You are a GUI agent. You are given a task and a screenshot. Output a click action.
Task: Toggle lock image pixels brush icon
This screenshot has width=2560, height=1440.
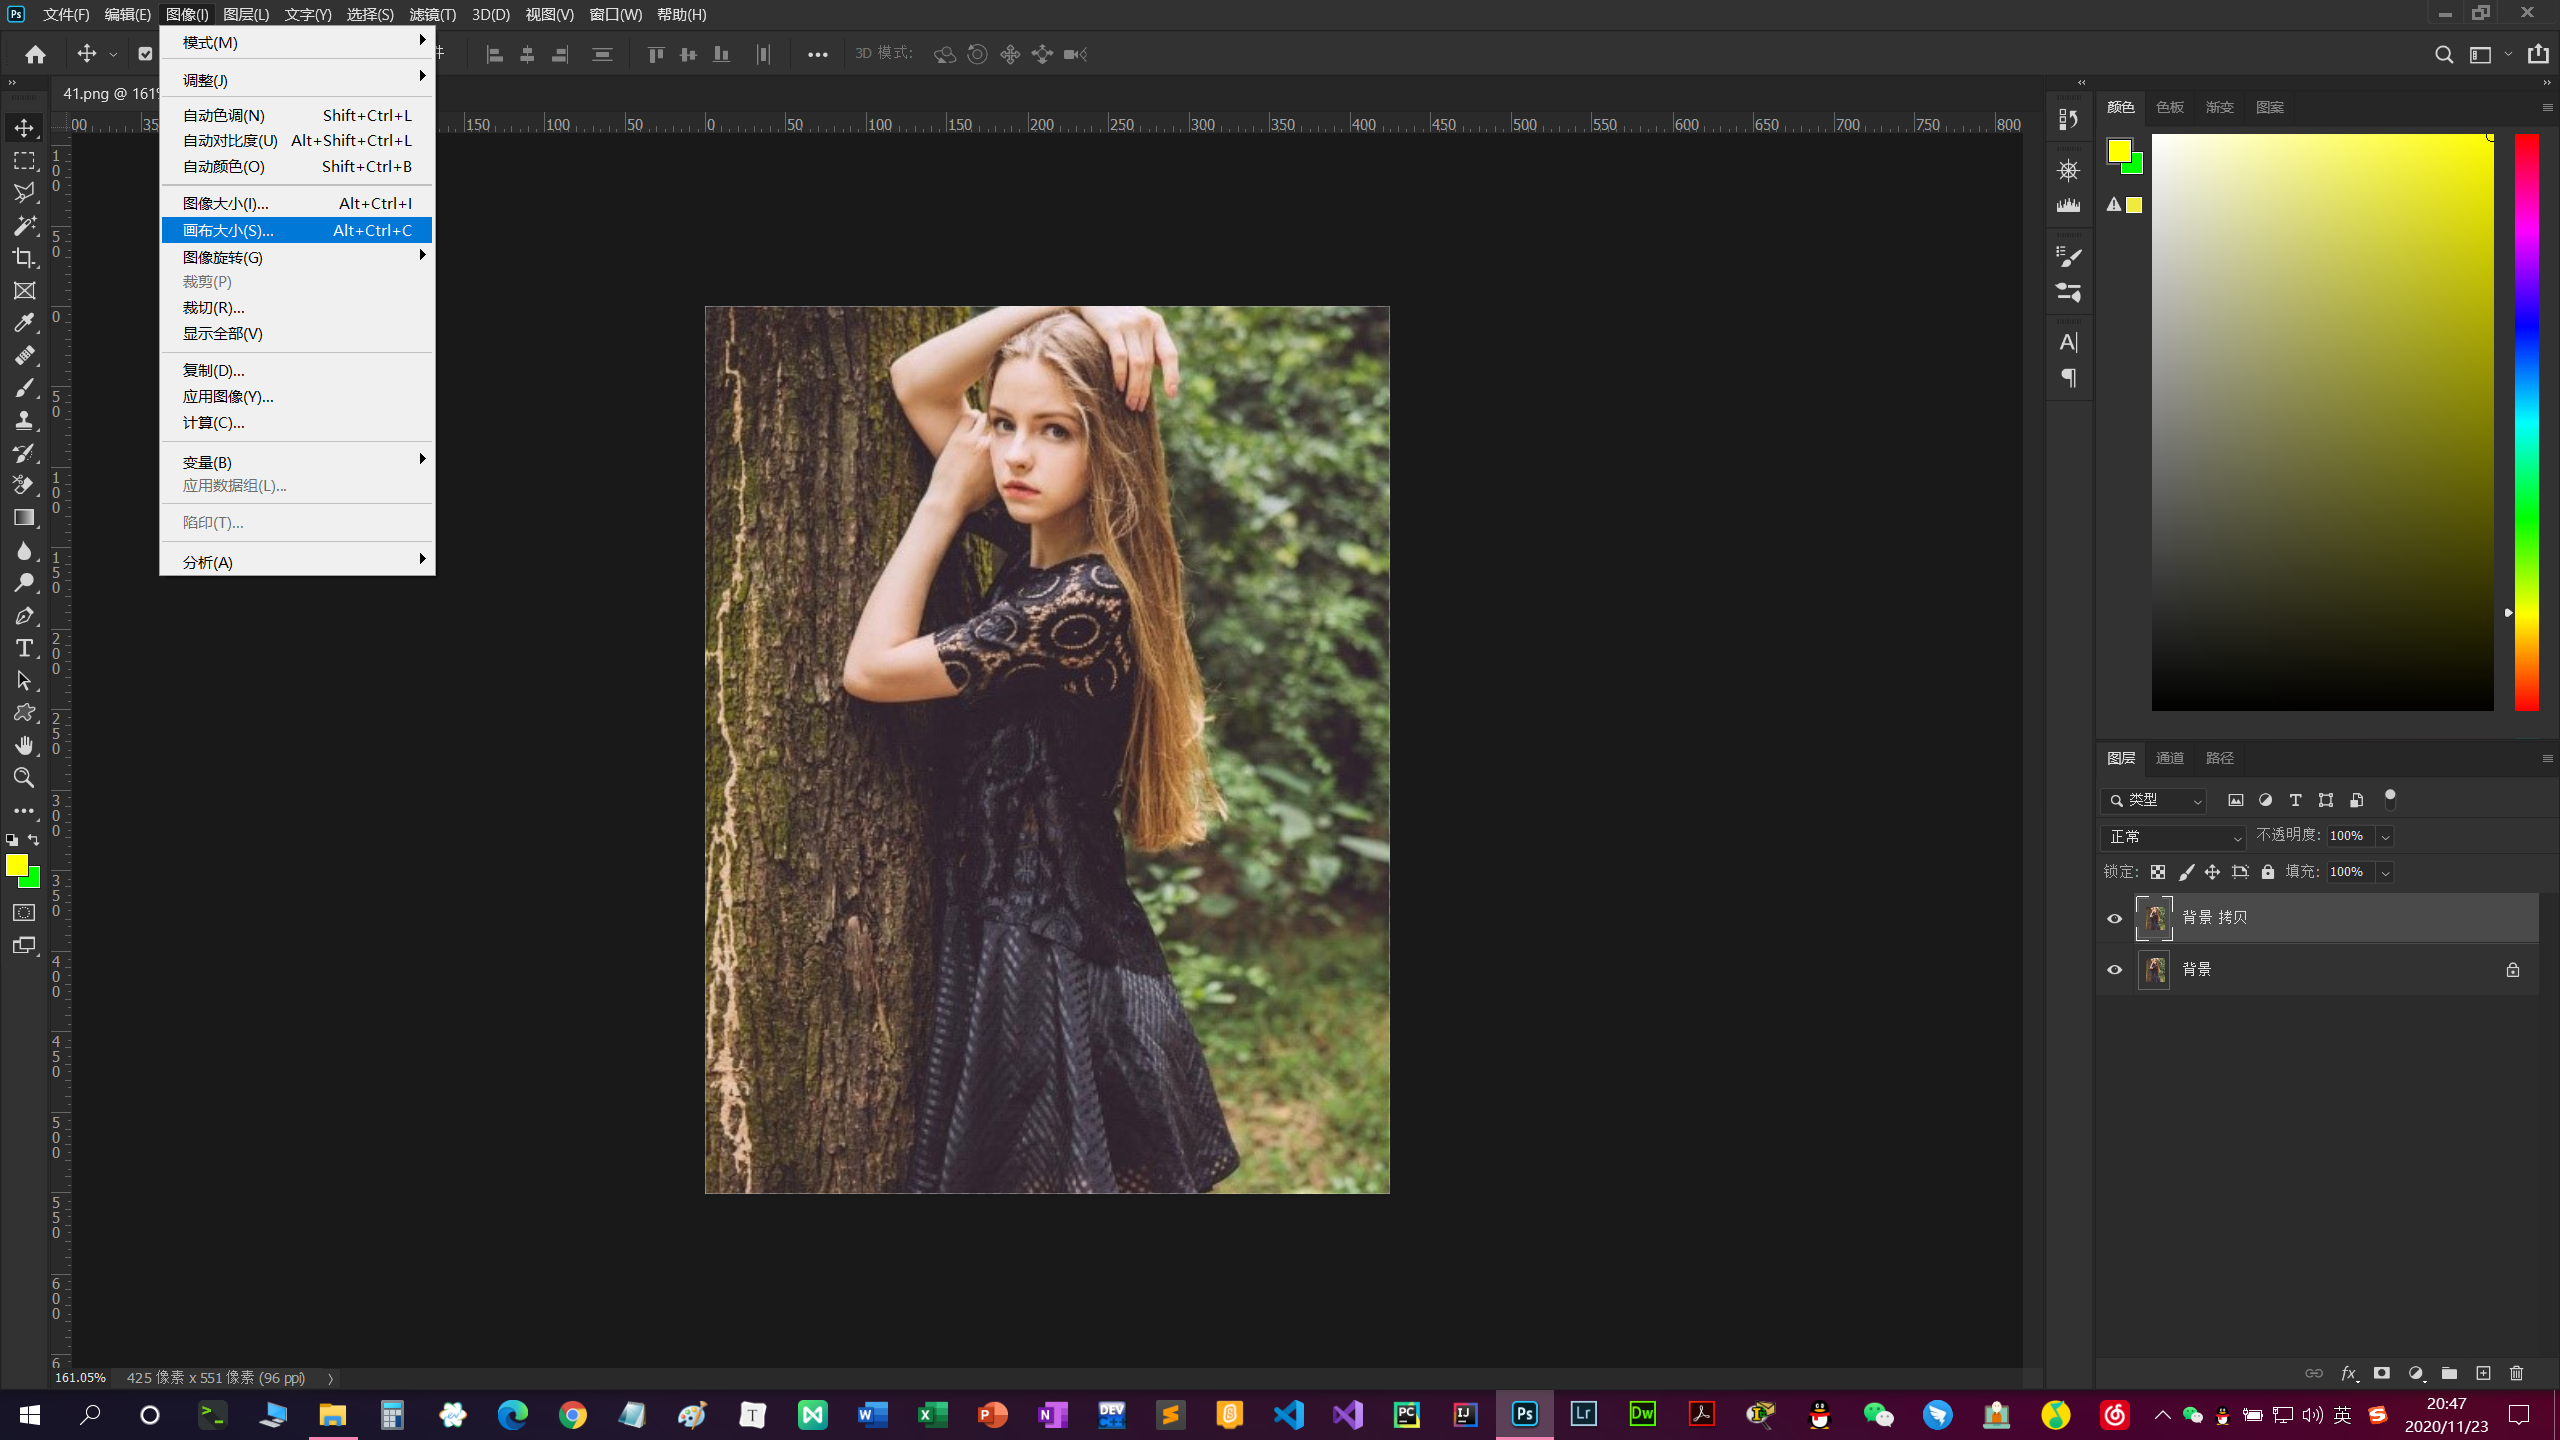click(2186, 872)
